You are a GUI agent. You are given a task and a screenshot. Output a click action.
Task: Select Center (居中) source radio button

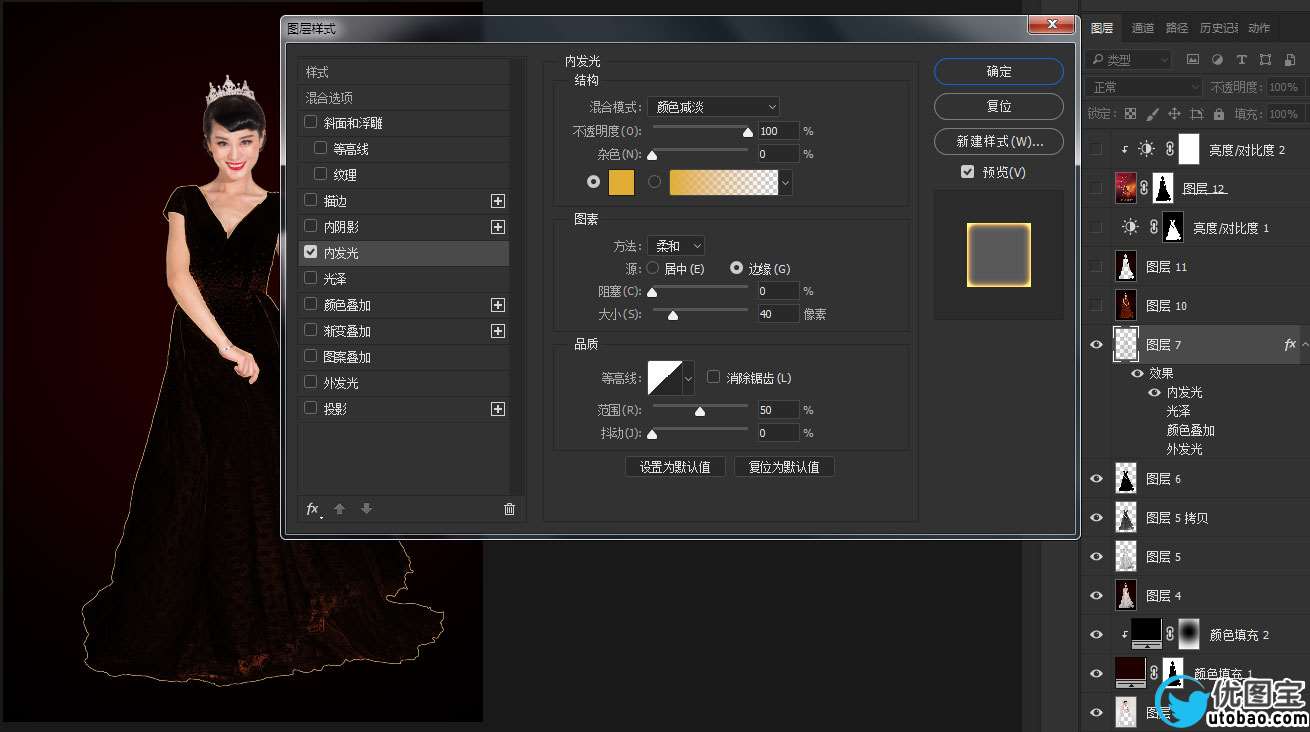click(x=653, y=268)
